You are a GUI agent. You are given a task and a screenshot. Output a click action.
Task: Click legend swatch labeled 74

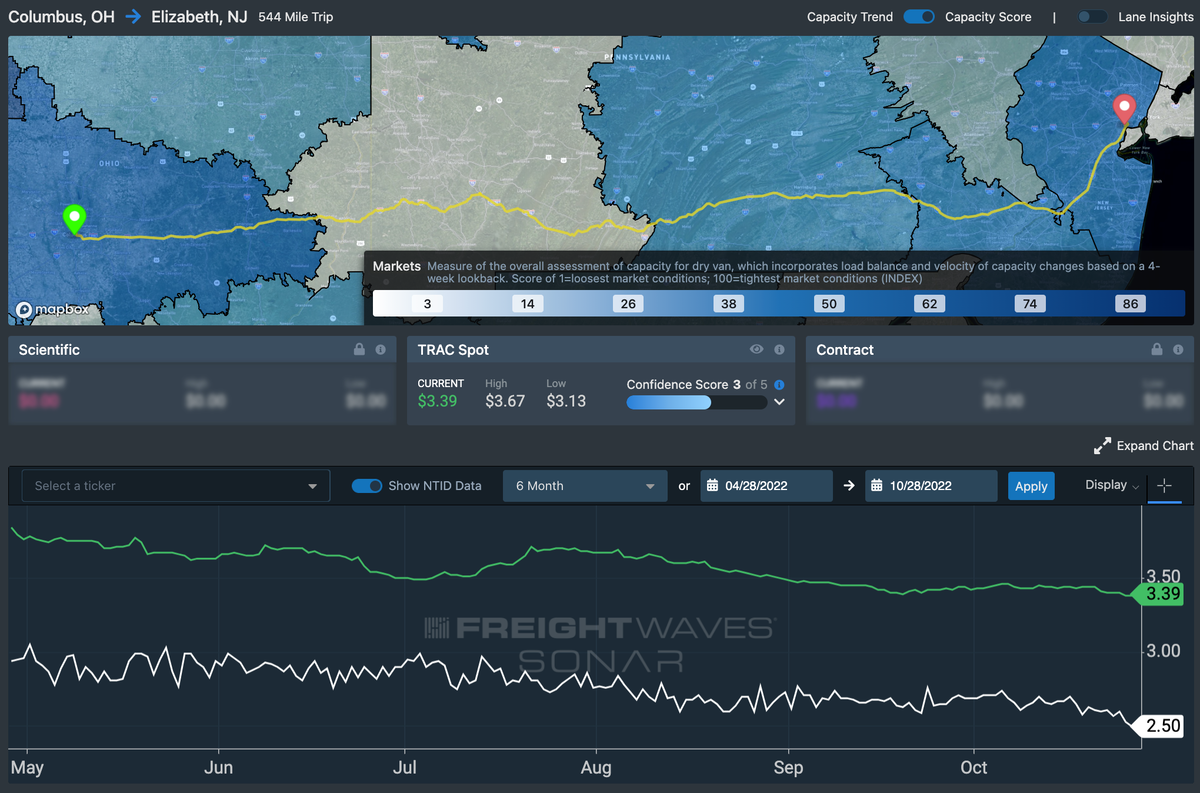[1030, 304]
